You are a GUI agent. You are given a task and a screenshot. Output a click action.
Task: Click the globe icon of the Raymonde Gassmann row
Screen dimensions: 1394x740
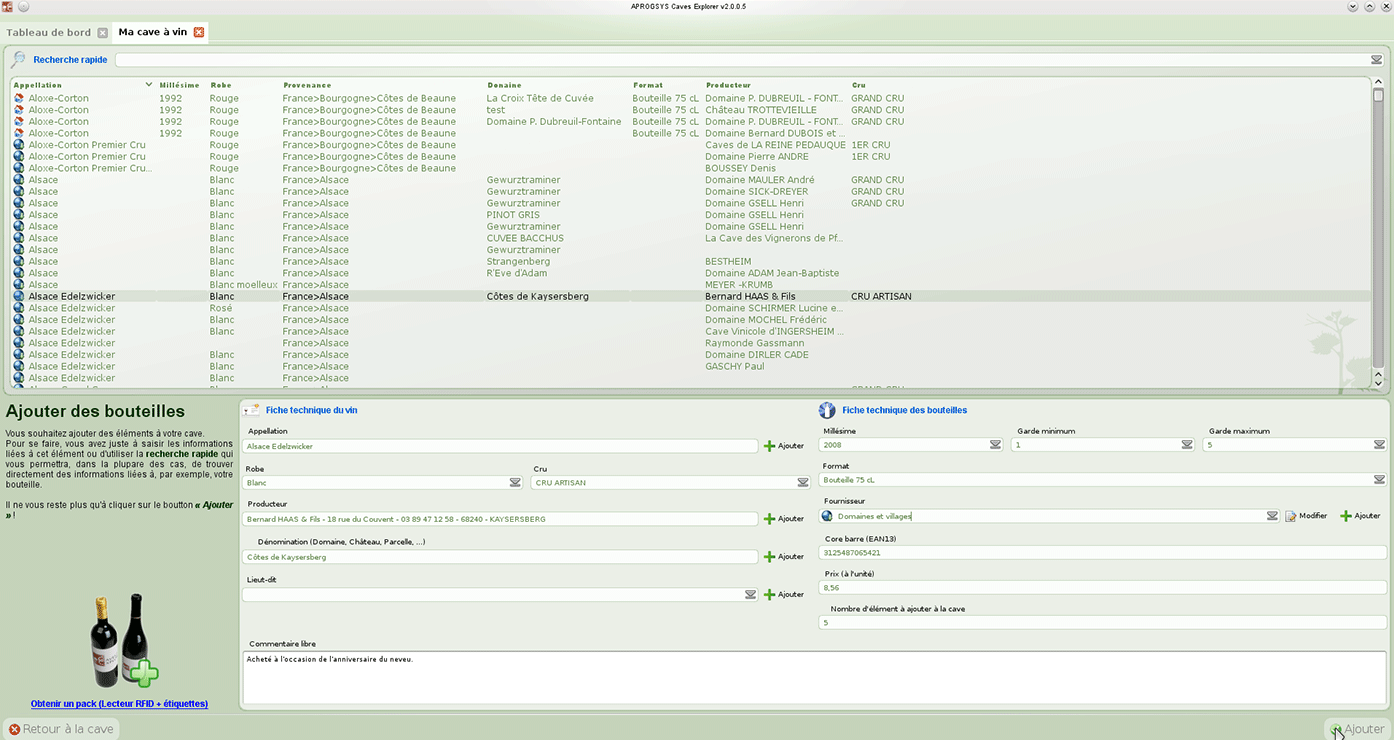tap(18, 343)
